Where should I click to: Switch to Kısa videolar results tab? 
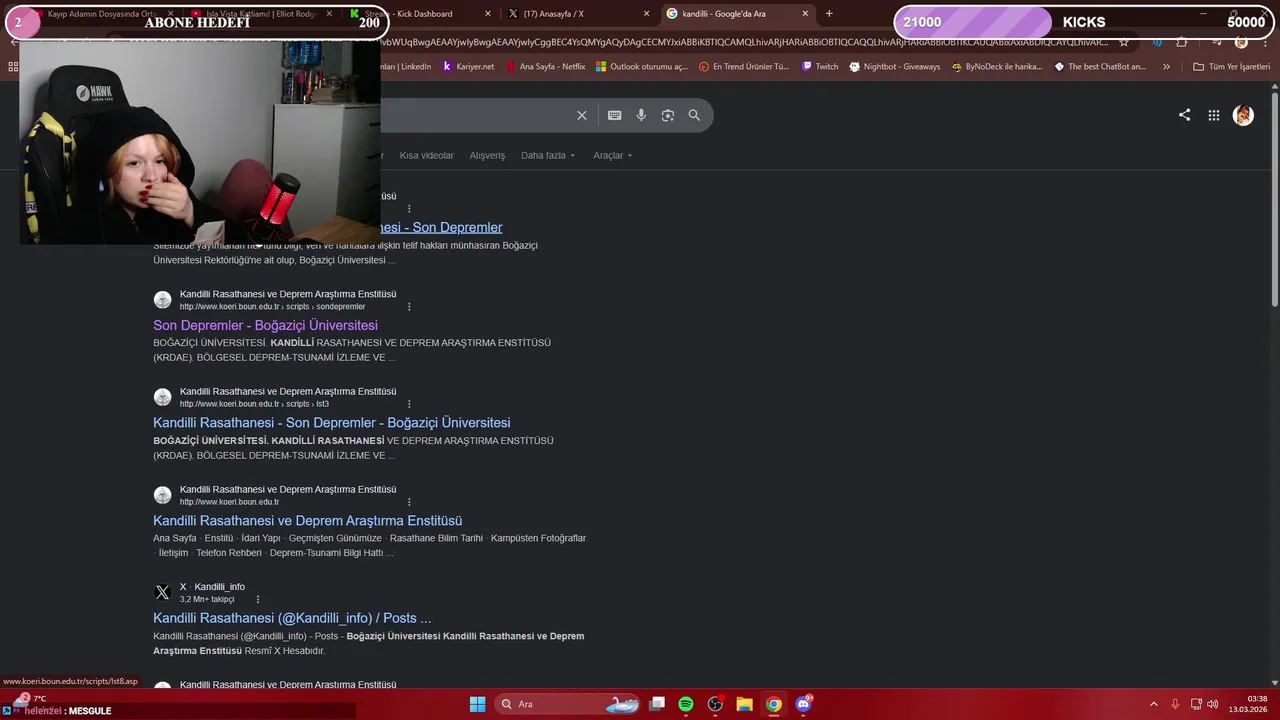pyautogui.click(x=426, y=155)
